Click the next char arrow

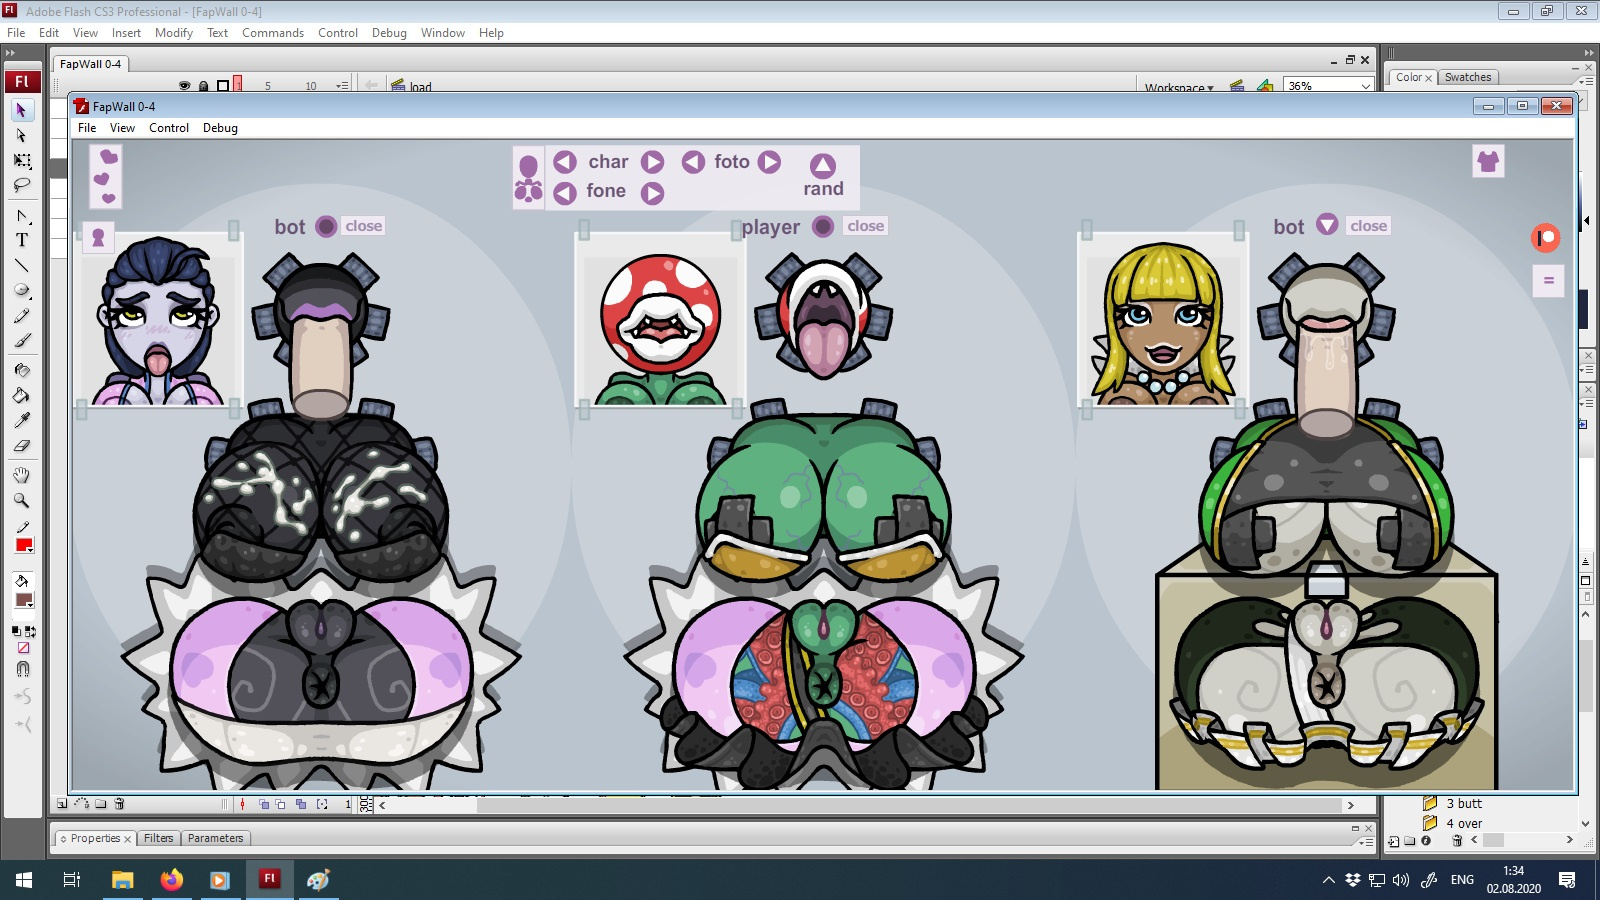(652, 162)
